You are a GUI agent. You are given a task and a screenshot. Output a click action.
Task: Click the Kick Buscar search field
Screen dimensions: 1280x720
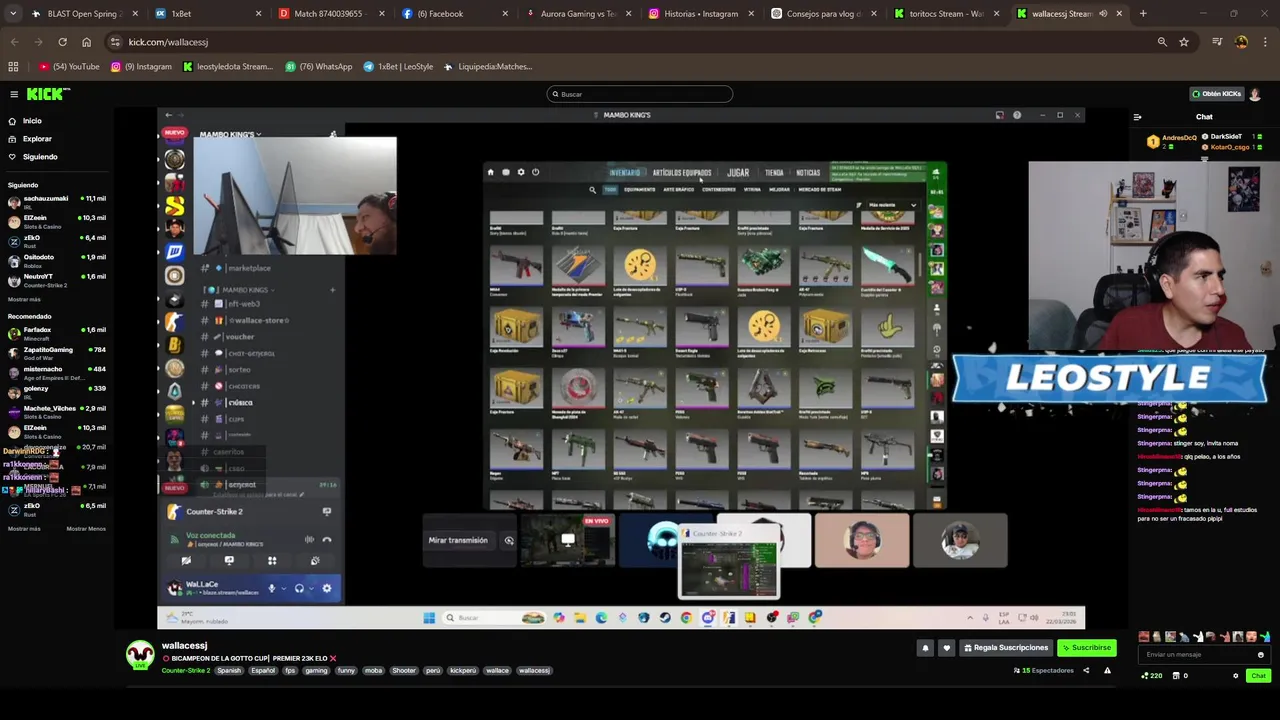pos(640,94)
